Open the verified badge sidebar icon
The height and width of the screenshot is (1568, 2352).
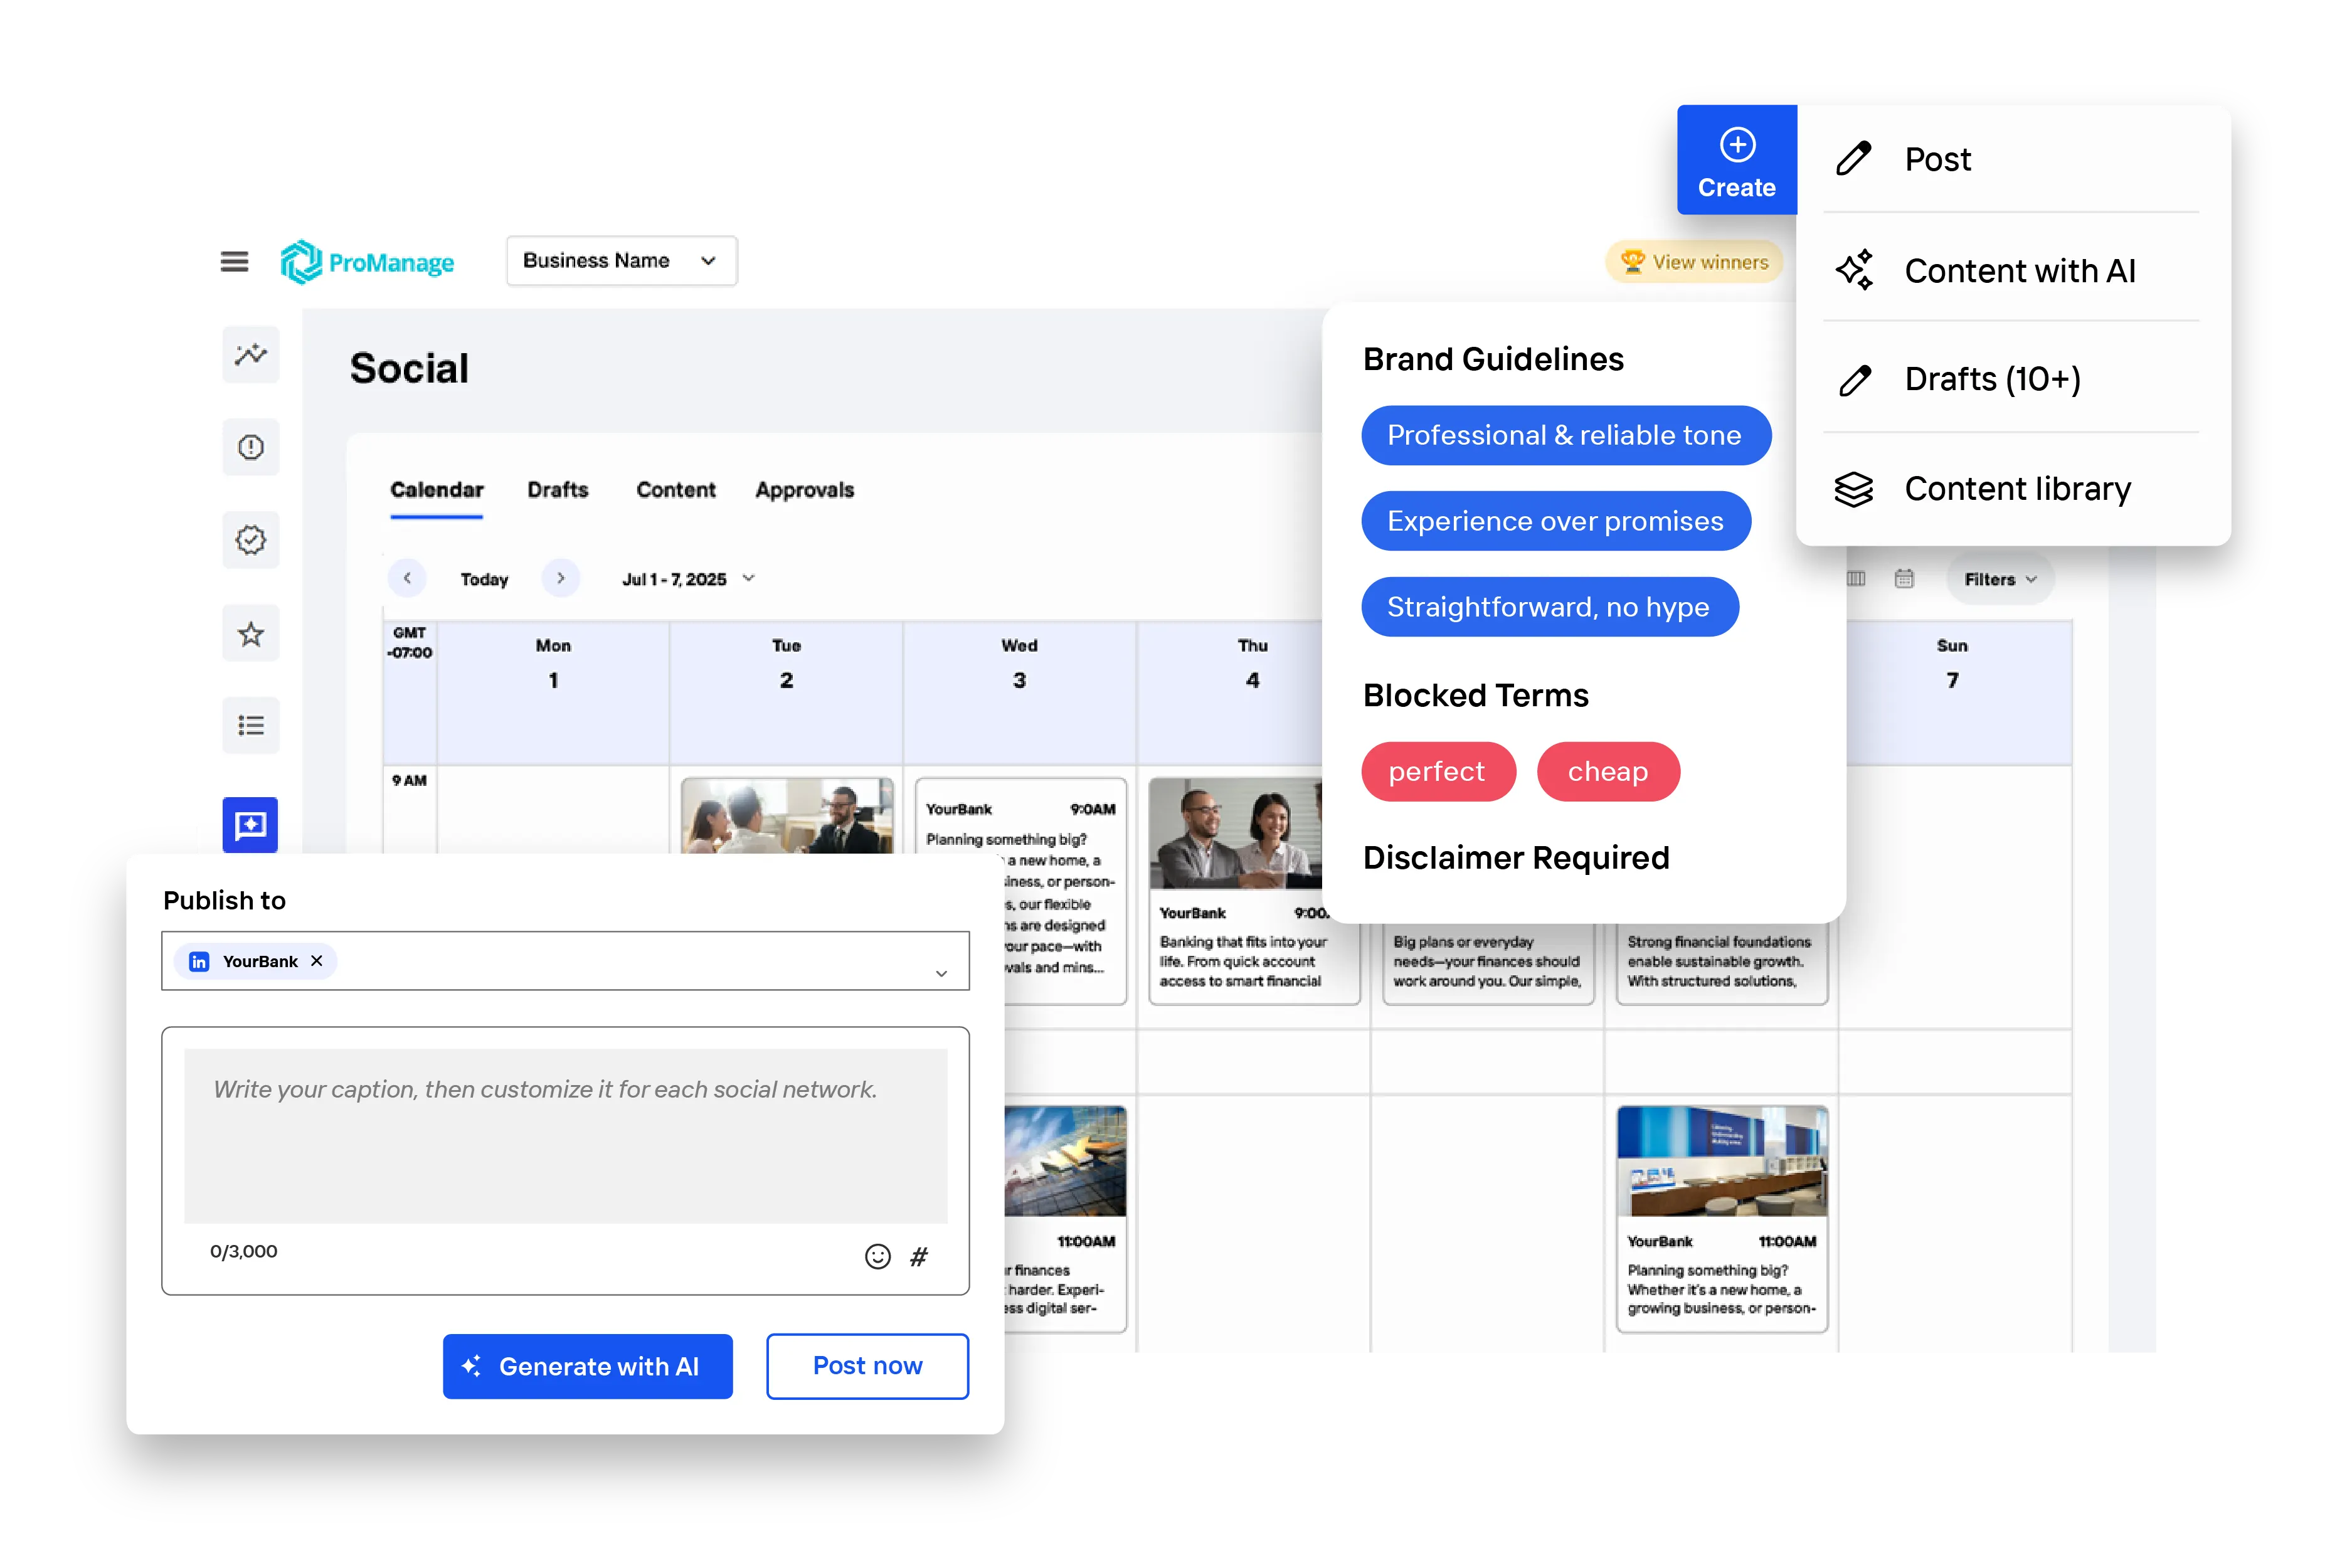(250, 540)
